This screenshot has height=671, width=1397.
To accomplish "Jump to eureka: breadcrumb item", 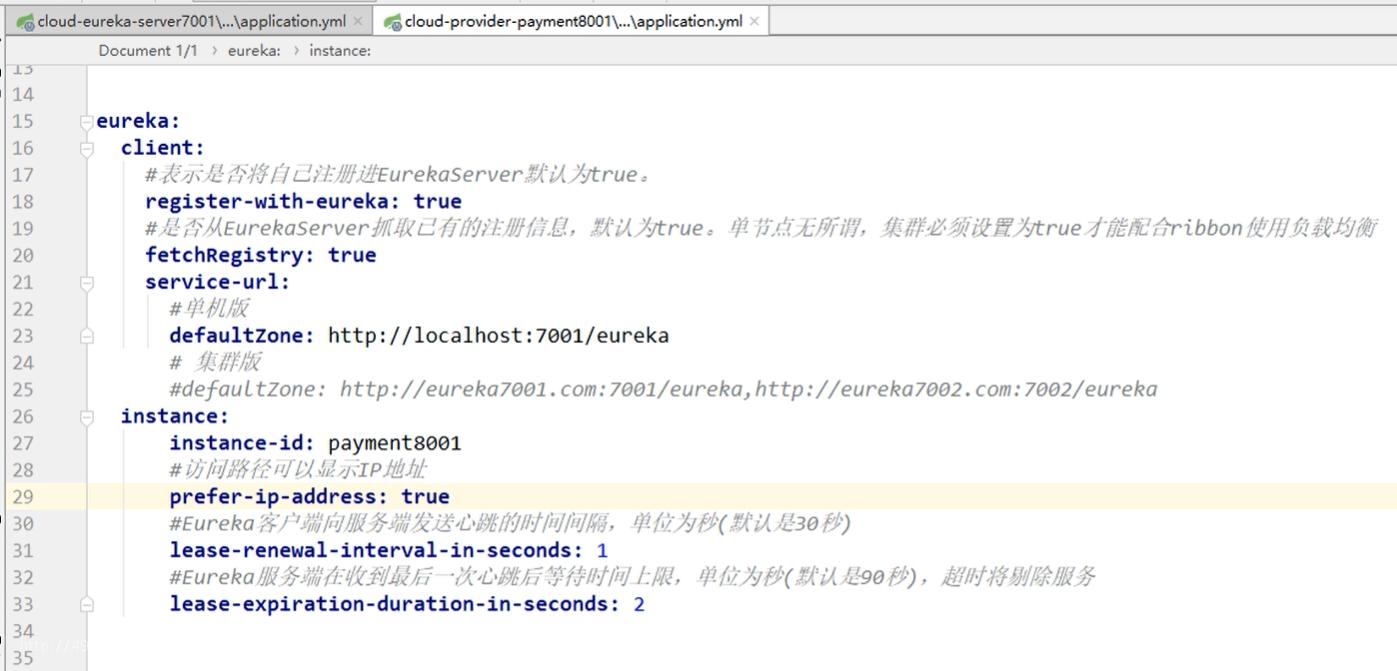I will click(x=254, y=51).
